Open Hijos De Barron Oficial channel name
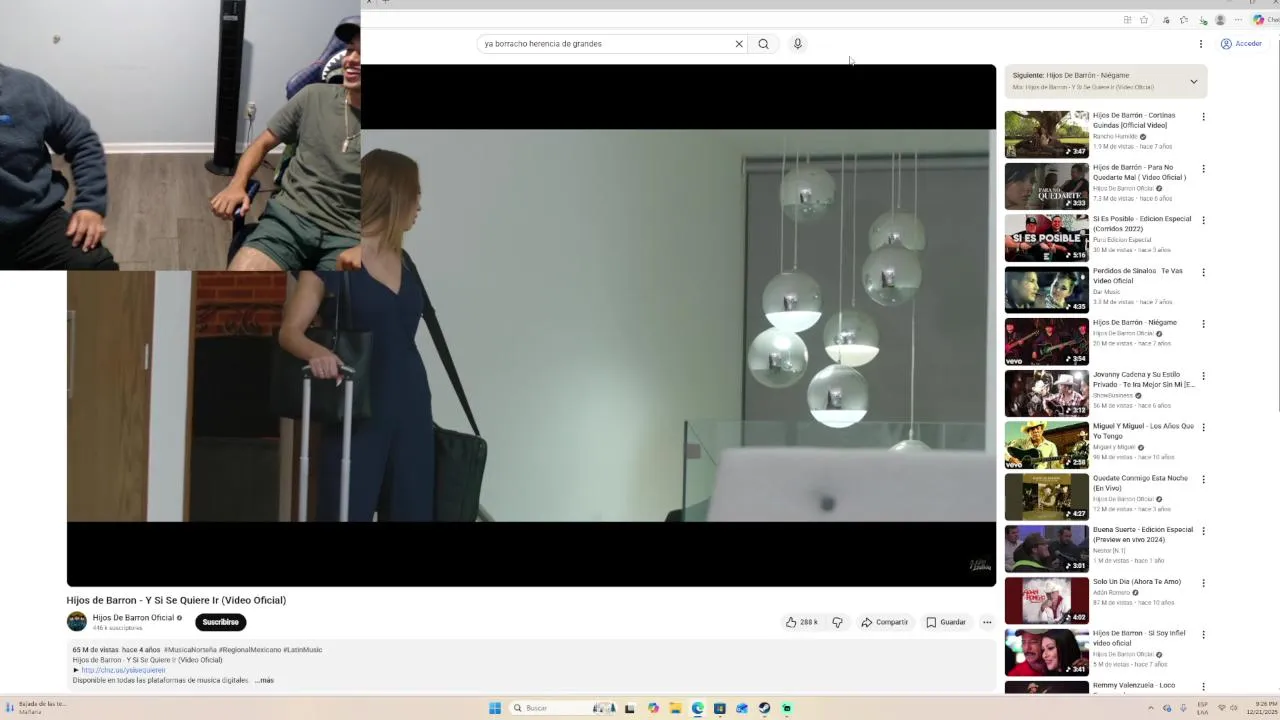 (x=134, y=617)
